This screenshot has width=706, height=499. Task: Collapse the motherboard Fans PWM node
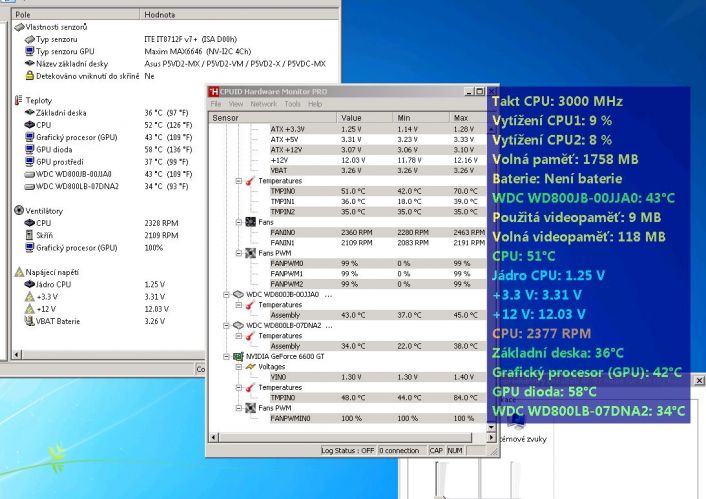pos(239,253)
